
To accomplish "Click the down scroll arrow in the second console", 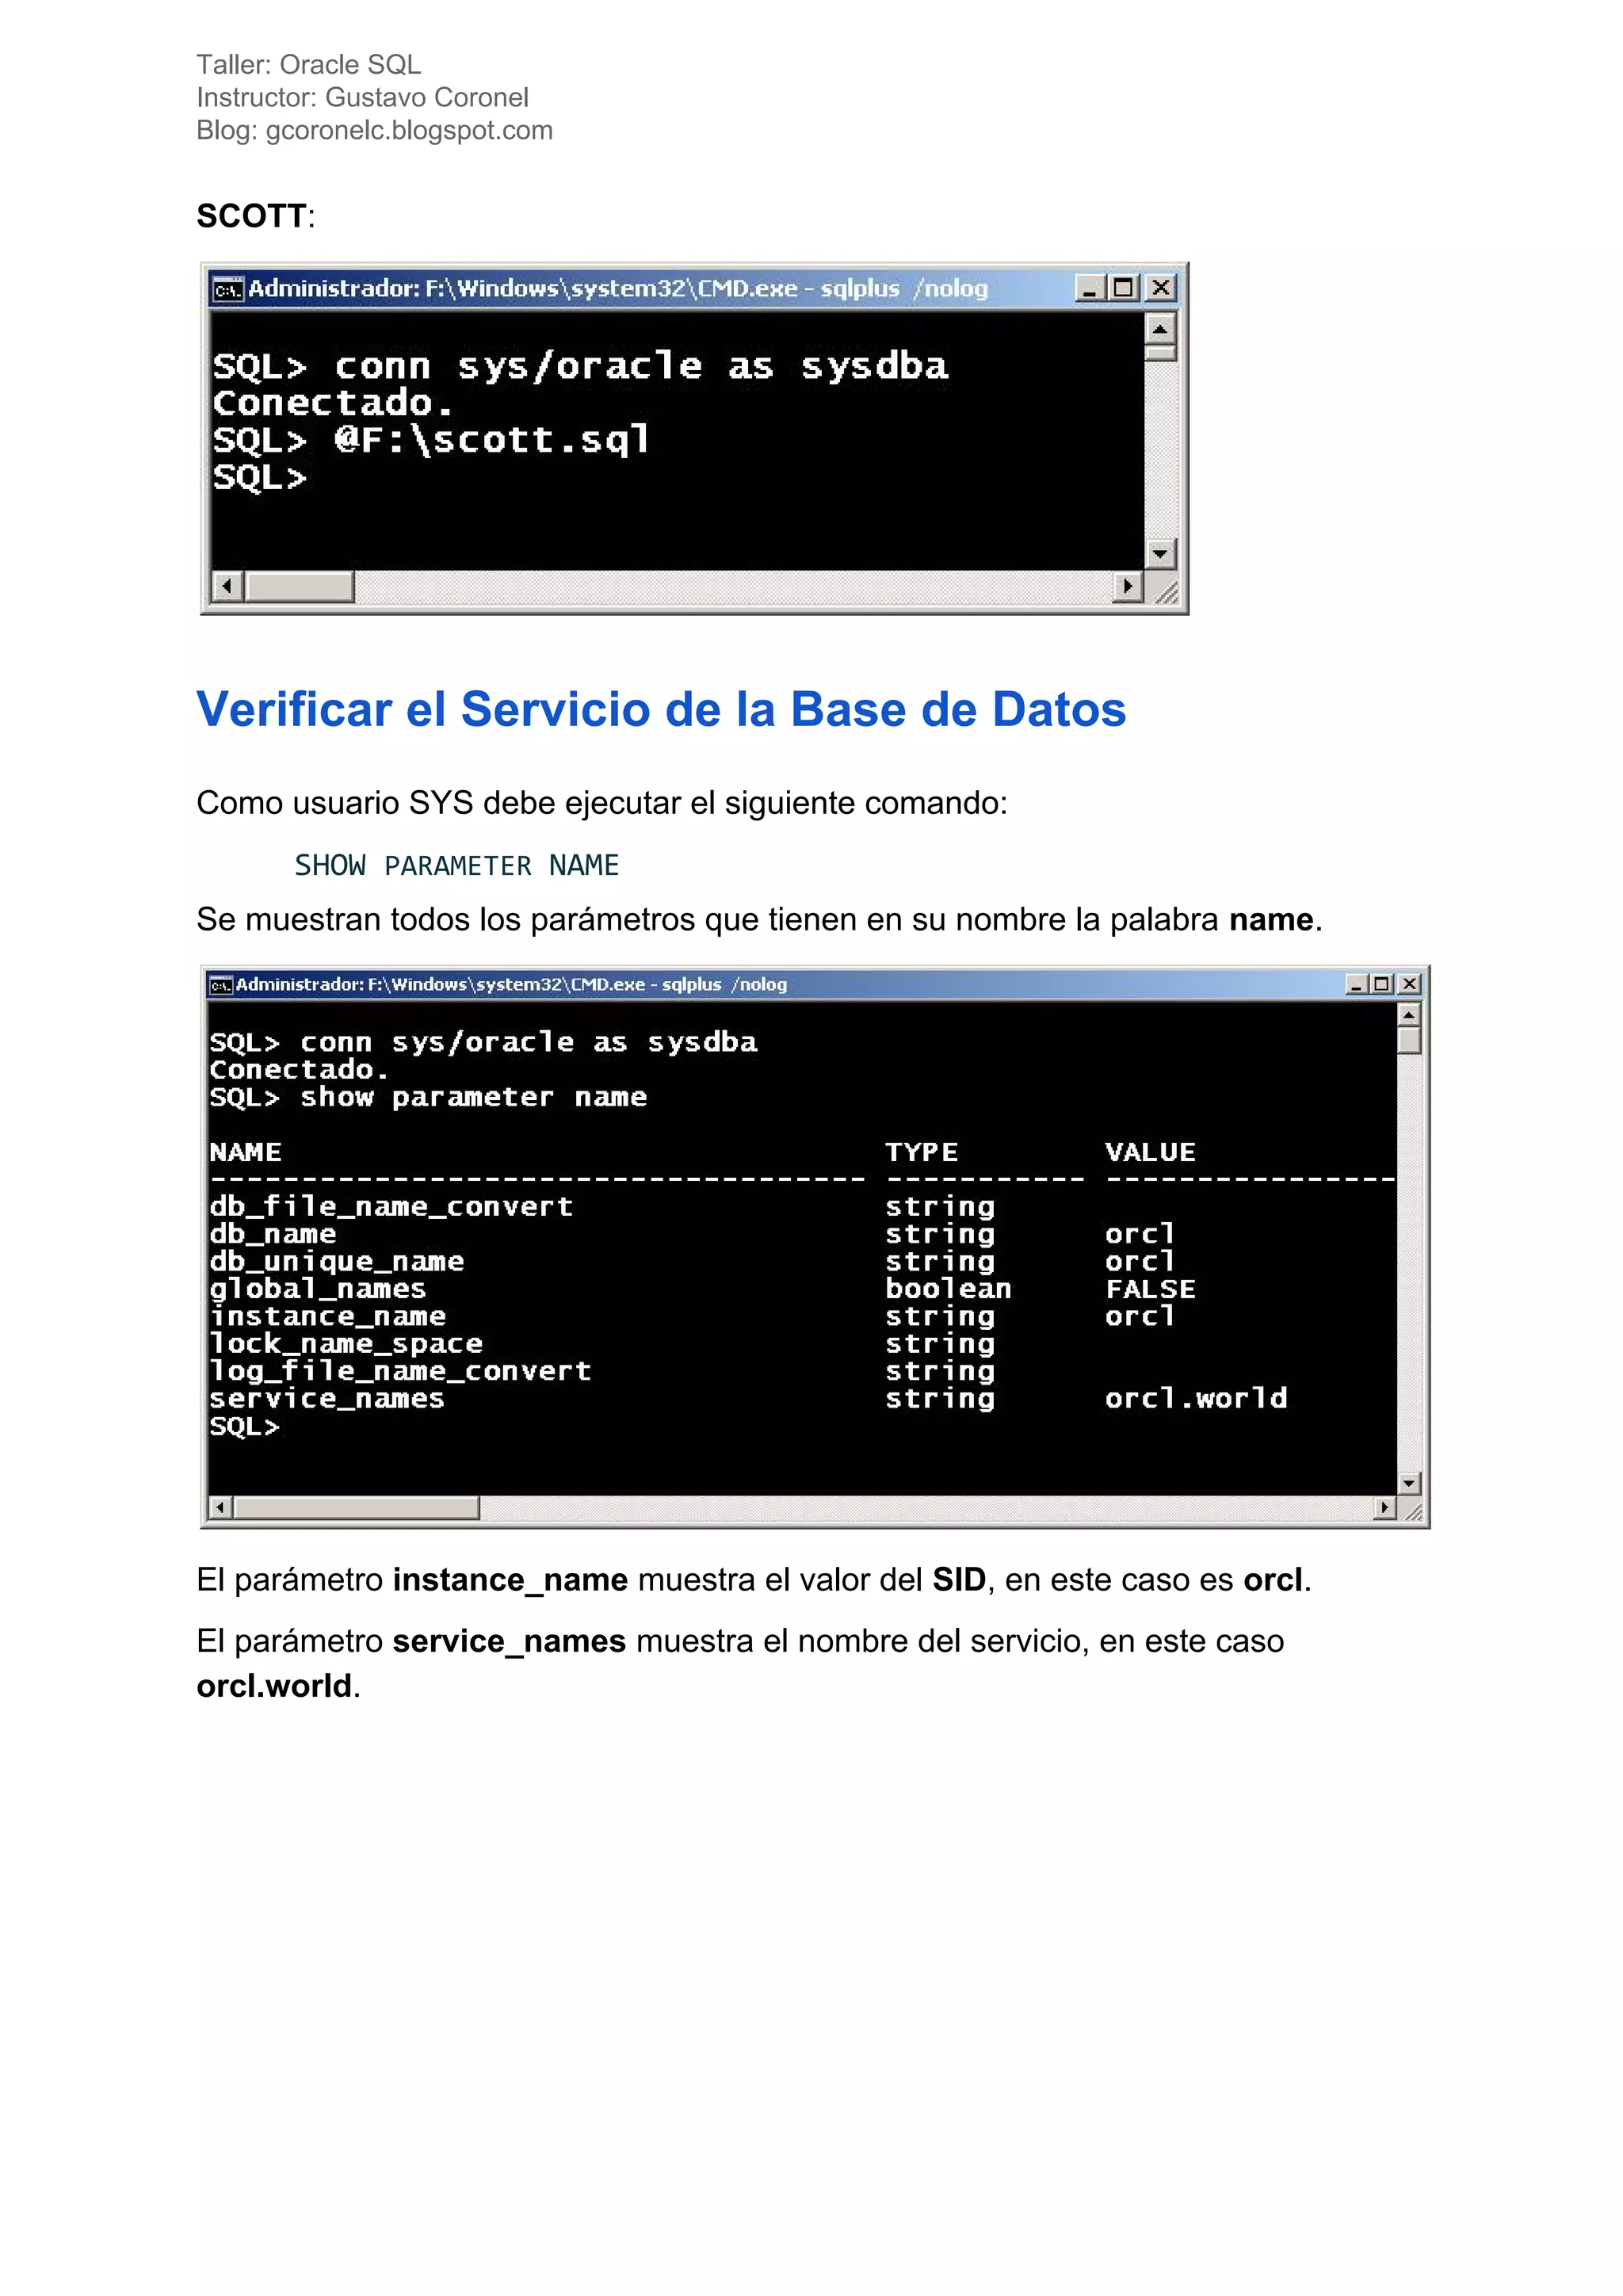I will point(1409,1483).
